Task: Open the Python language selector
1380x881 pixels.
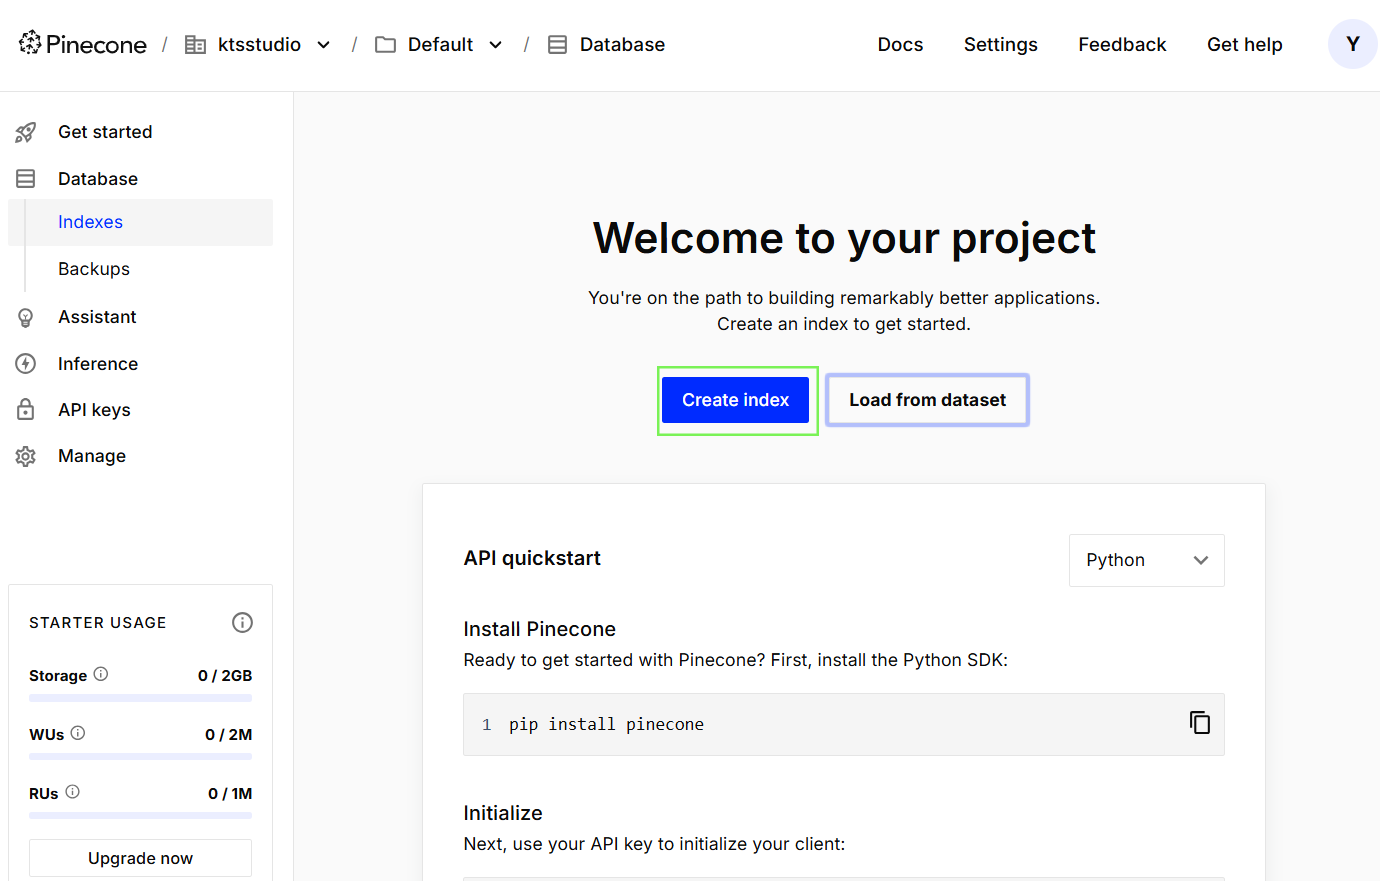Action: (1146, 560)
